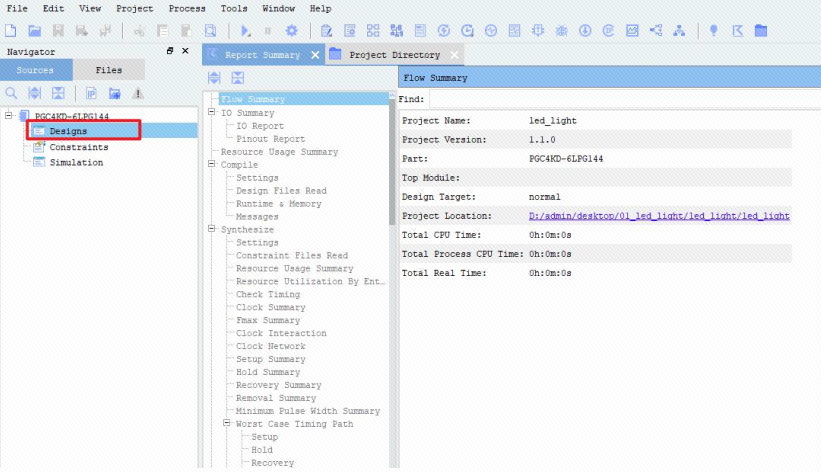Switch to the Files tab in Navigator
The image size is (821, 473).
click(x=109, y=70)
